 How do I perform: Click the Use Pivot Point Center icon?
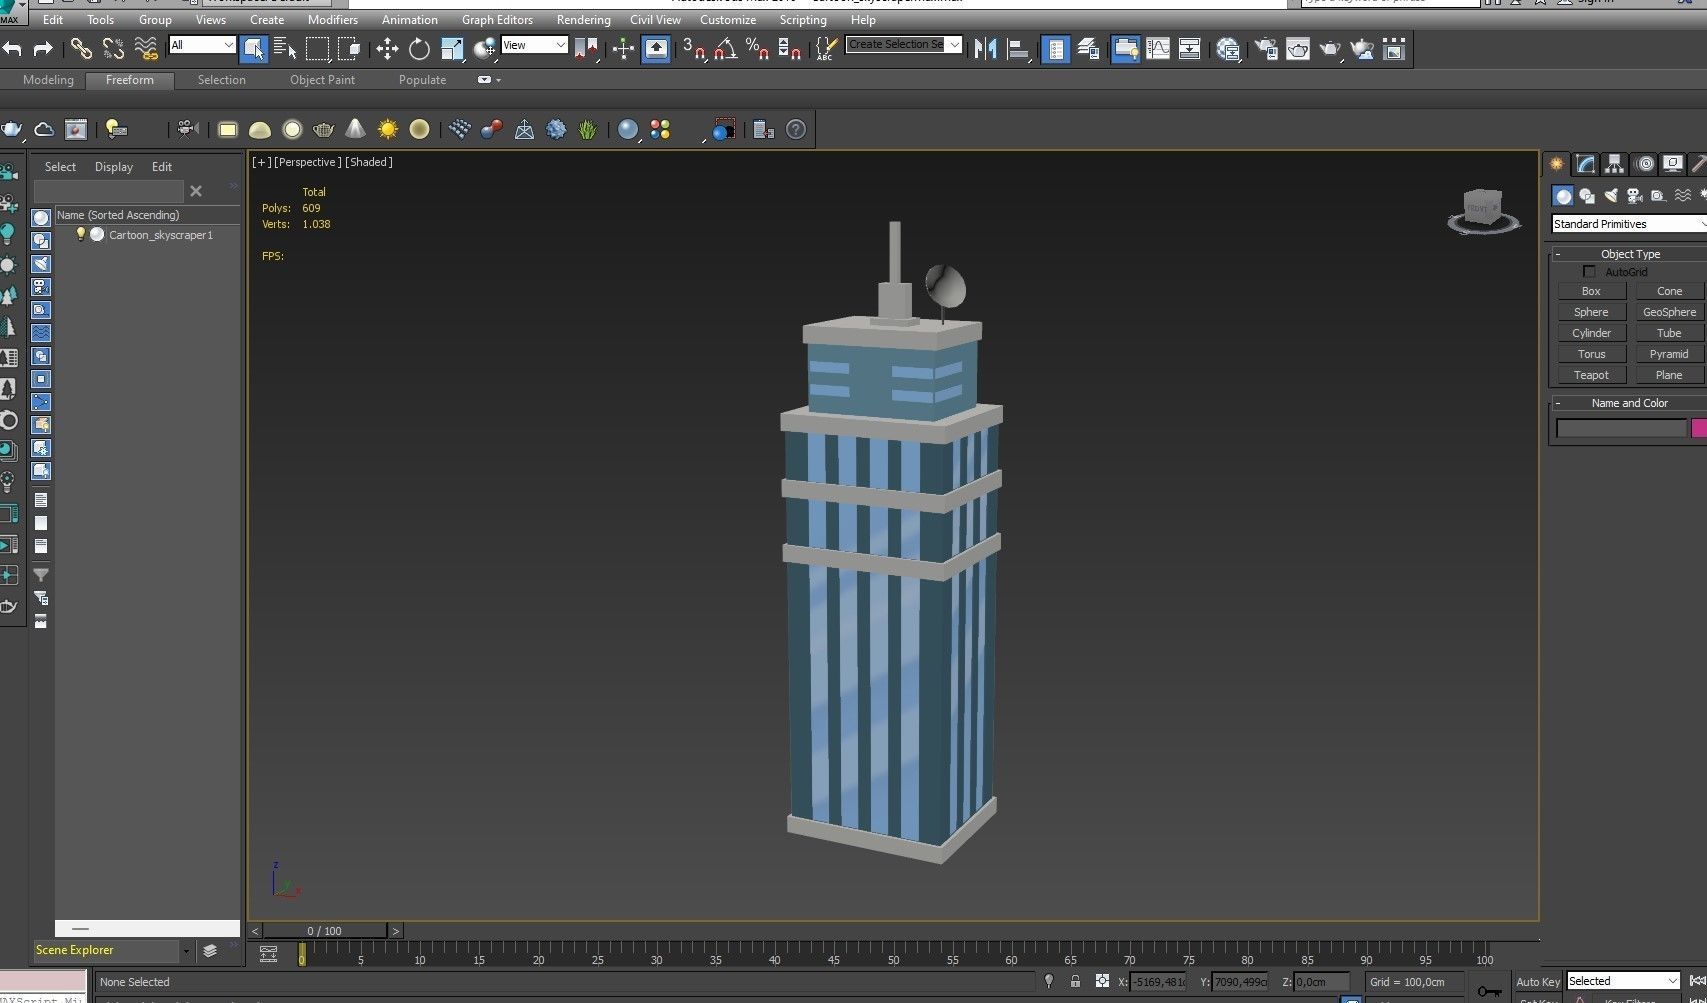click(x=586, y=48)
